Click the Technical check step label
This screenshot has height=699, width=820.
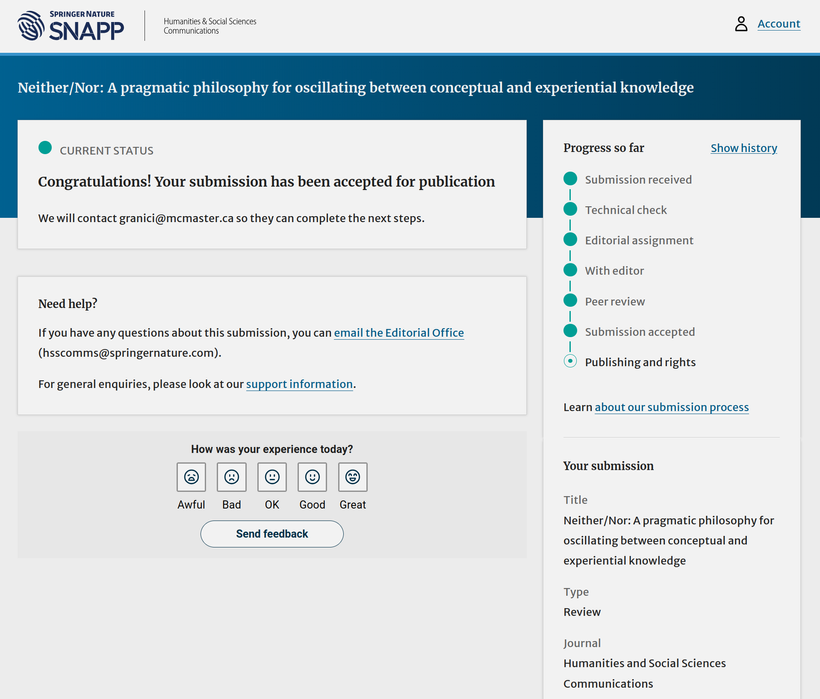tap(626, 210)
